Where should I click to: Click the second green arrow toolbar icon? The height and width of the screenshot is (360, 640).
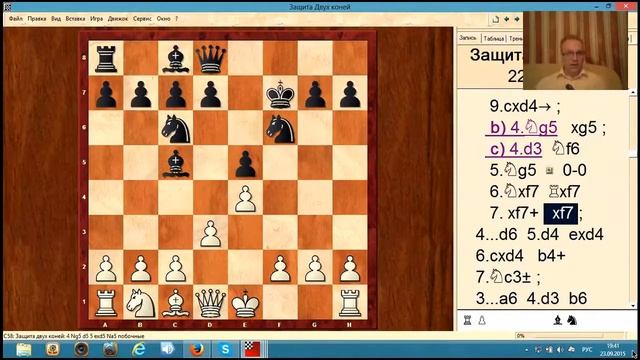pyautogui.click(x=517, y=19)
